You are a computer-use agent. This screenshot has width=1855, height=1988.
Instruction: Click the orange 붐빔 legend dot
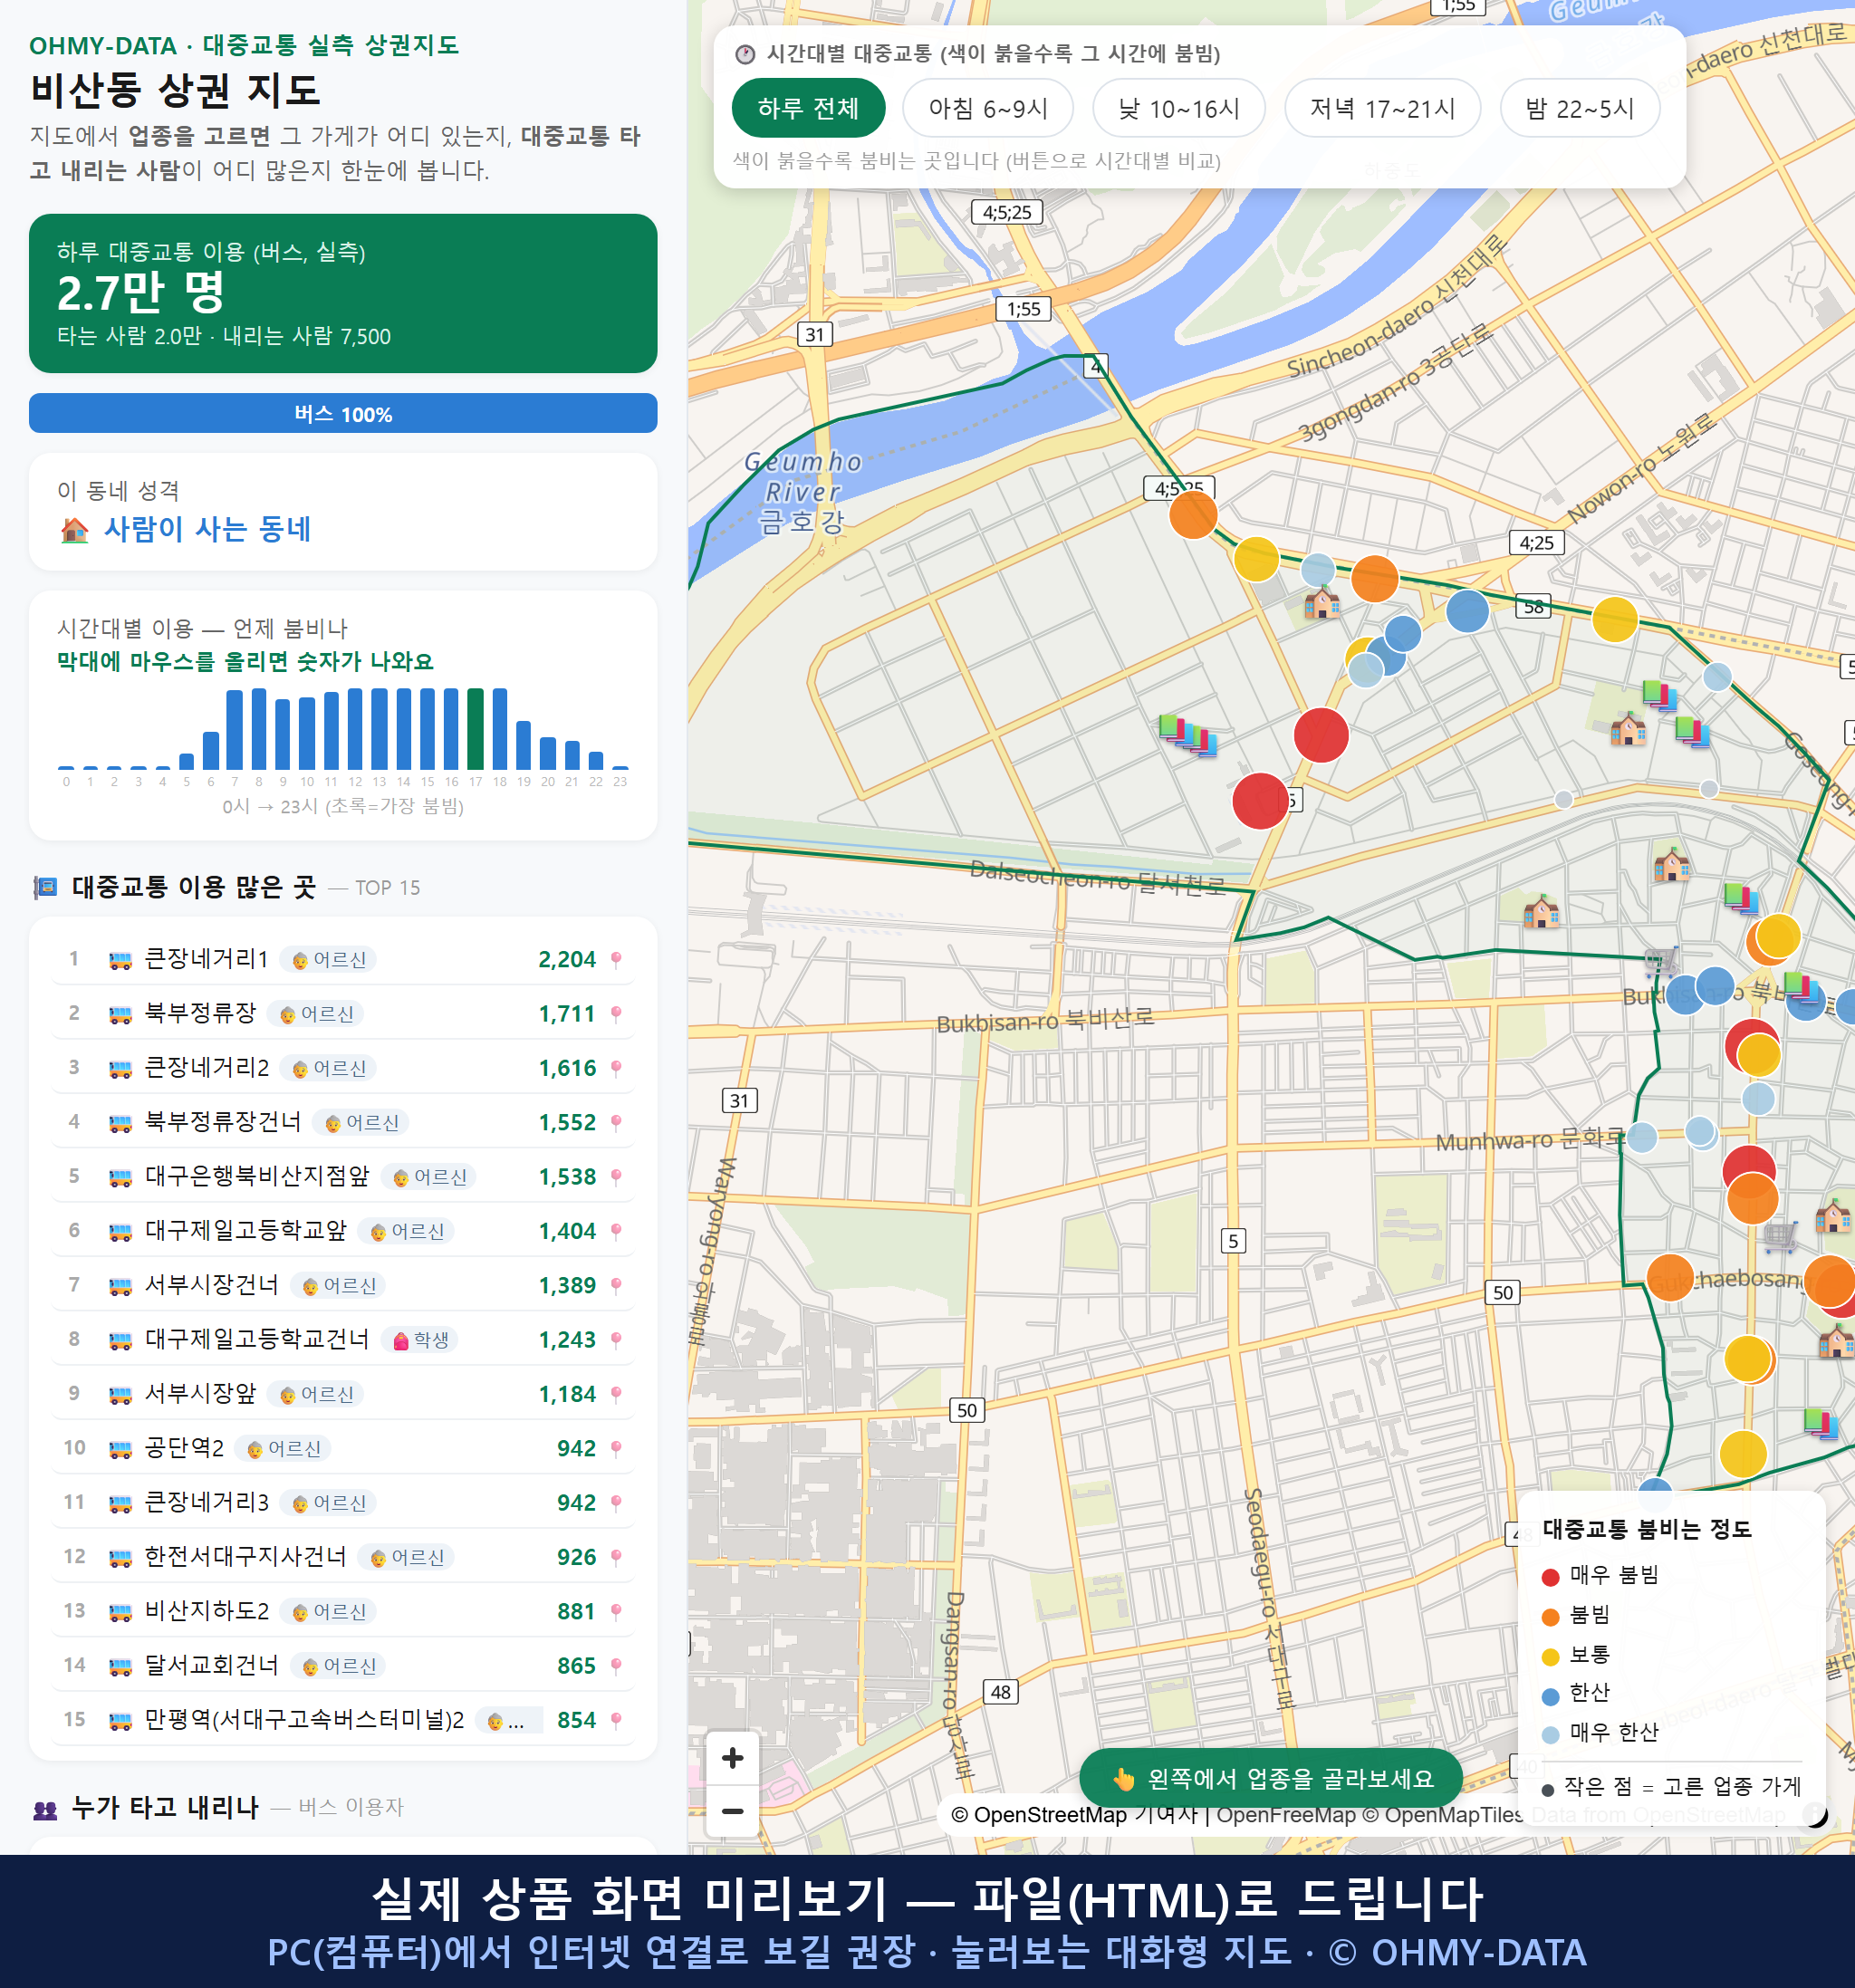coord(1551,1617)
